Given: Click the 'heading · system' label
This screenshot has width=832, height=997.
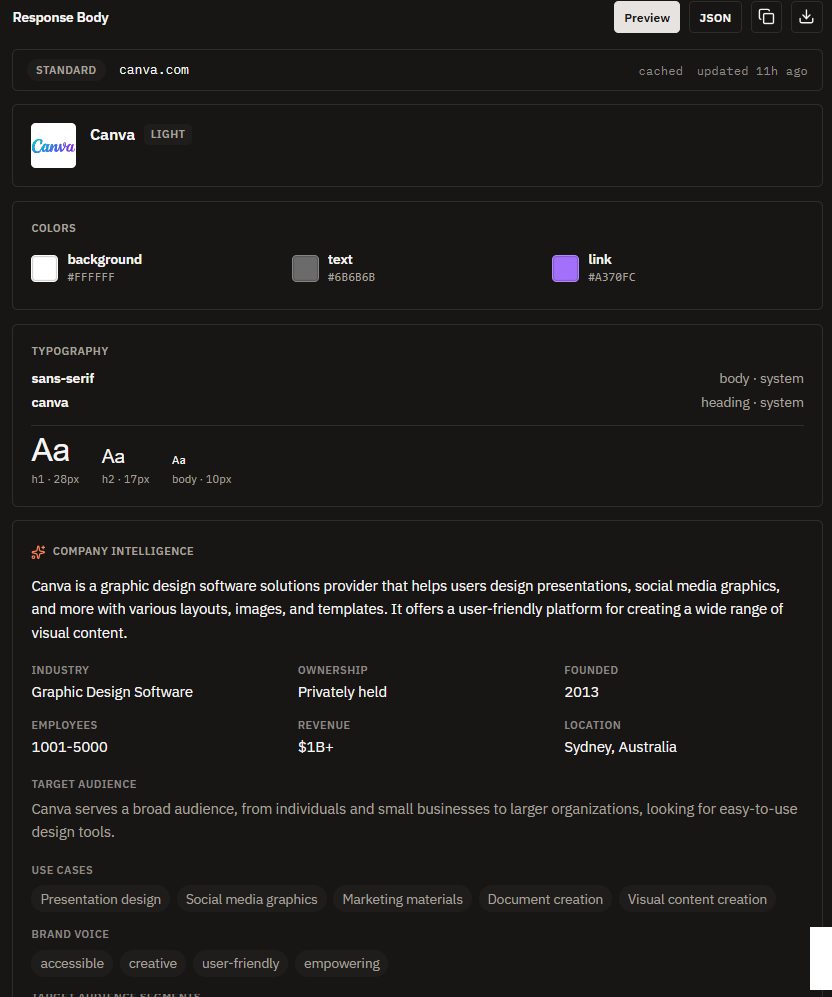Looking at the screenshot, I should pos(752,402).
